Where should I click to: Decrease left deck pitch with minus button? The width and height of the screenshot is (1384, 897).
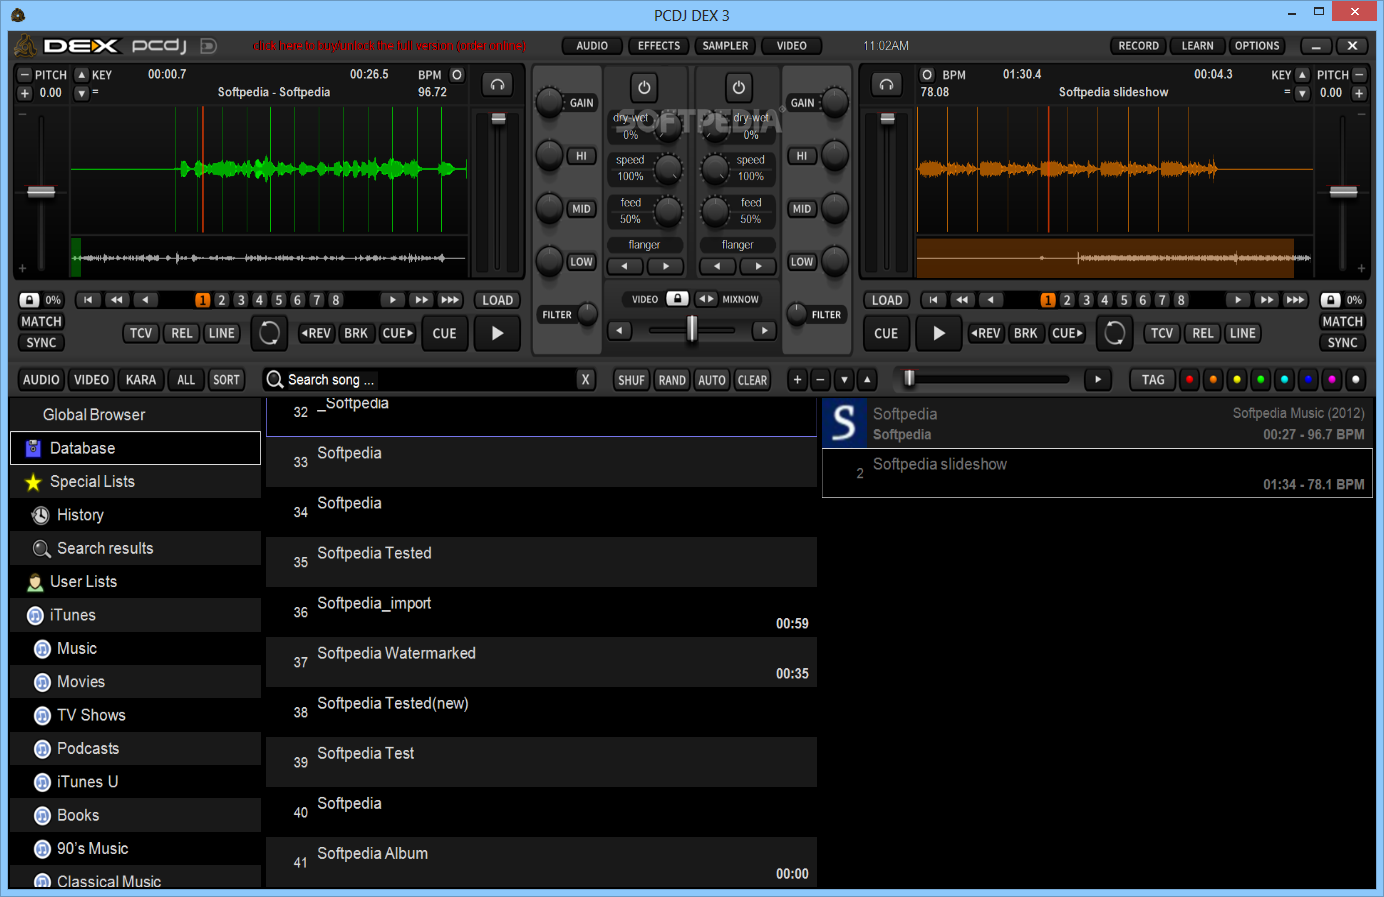click(25, 75)
